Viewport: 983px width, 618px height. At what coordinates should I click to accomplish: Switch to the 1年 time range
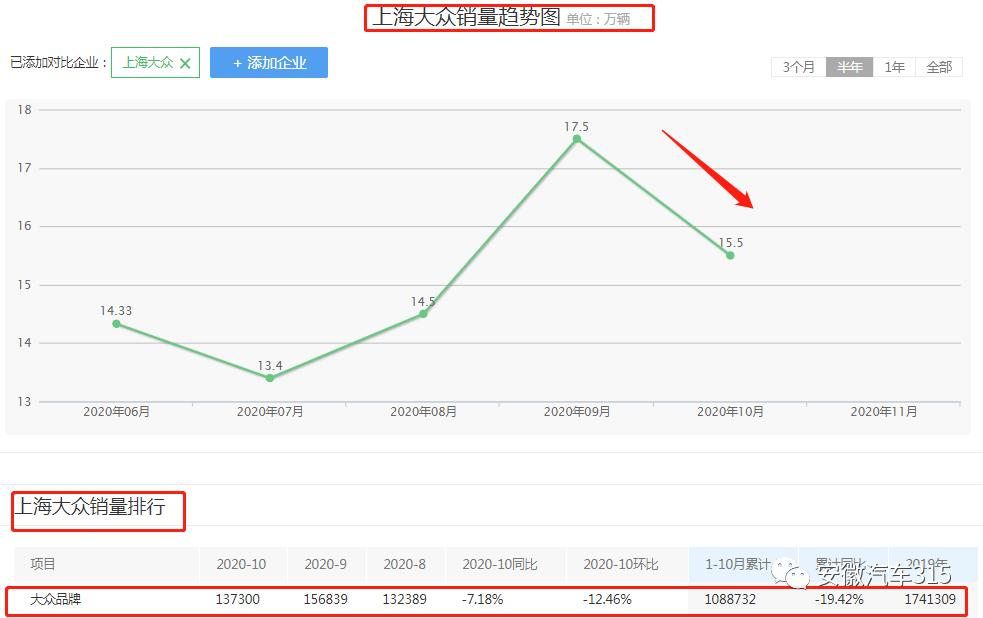893,67
